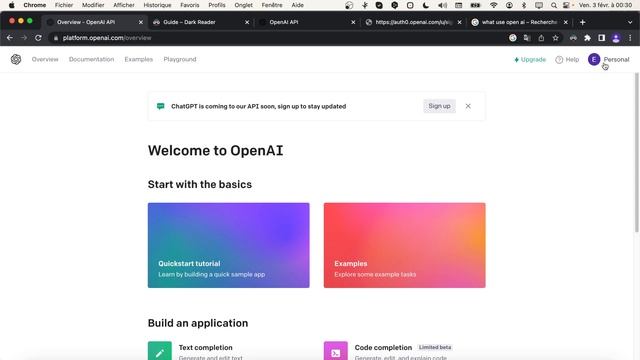
Task: Go to Examples in top navigation
Action: tap(139, 60)
